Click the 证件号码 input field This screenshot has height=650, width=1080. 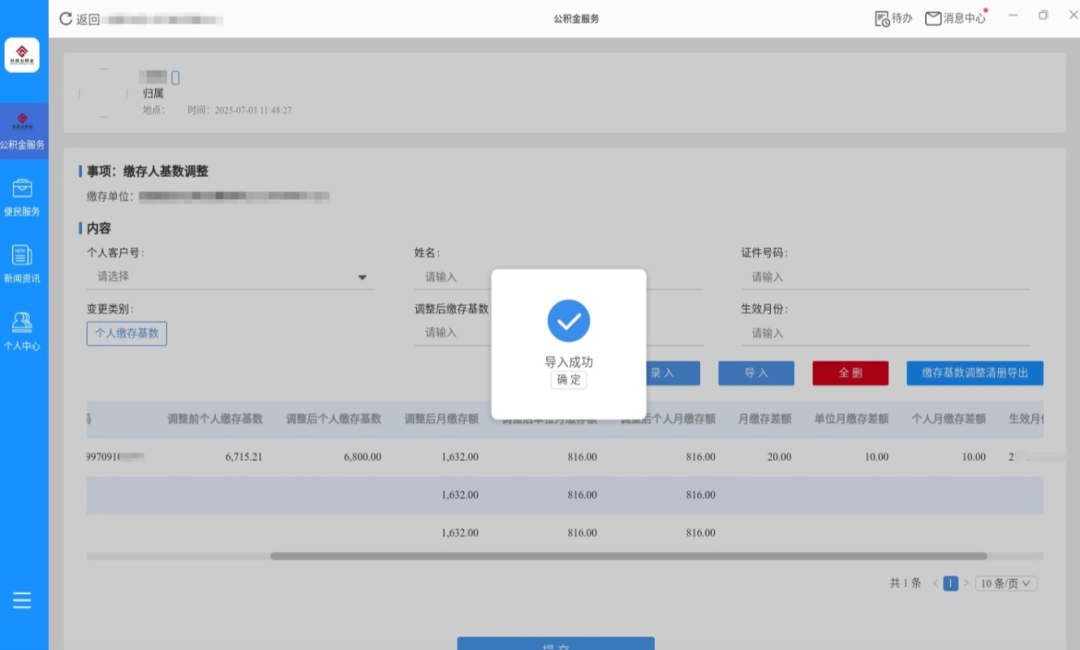[885, 277]
